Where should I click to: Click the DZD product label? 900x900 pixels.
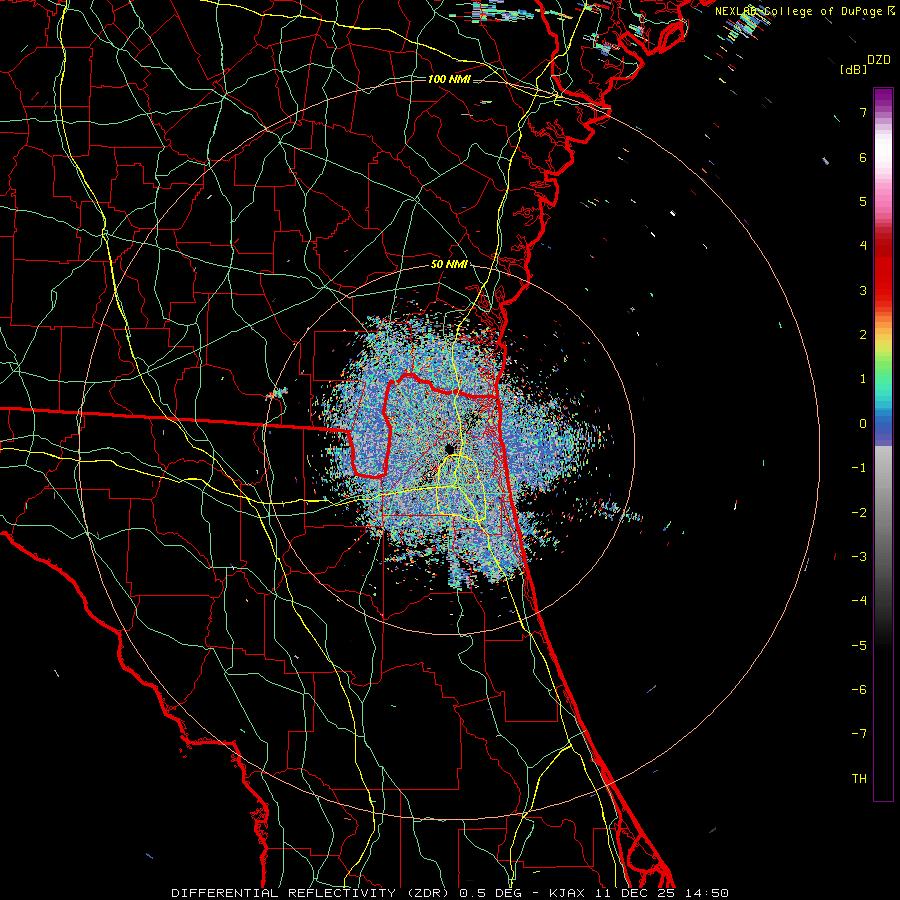879,60
